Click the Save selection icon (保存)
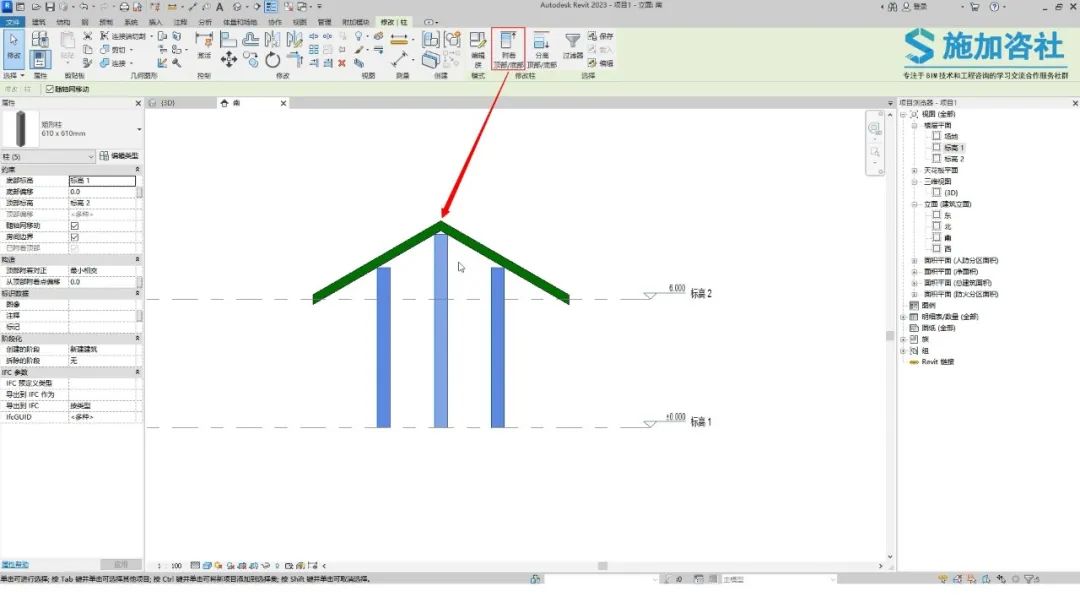Screen dimensions: 1080x608 point(601,36)
